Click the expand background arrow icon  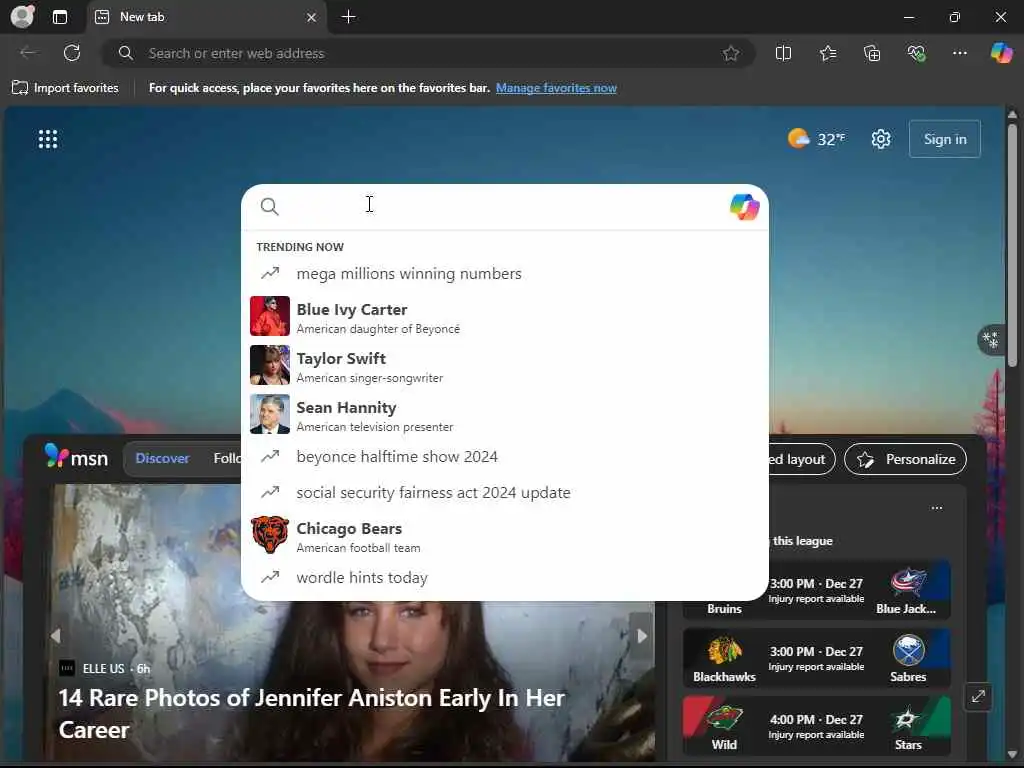click(x=978, y=697)
